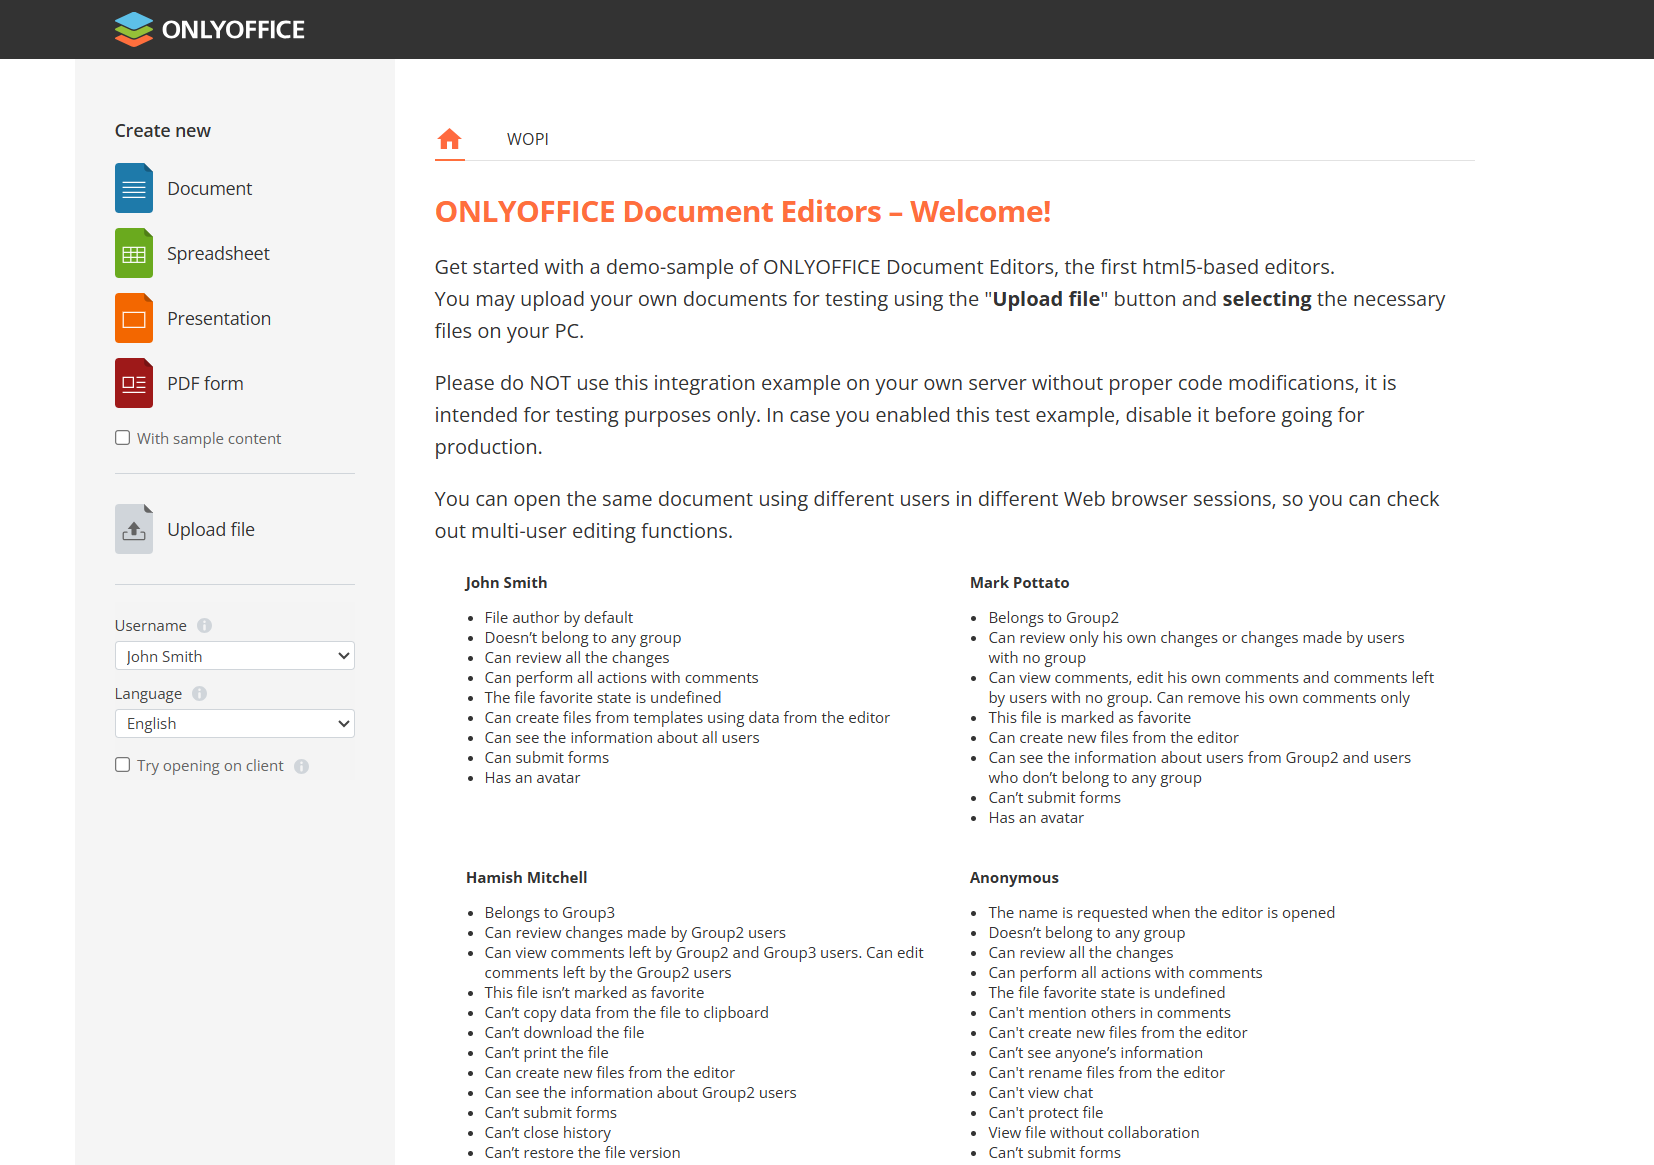Click 'Can't print the file' item
This screenshot has width=1654, height=1165.
pos(546,1053)
